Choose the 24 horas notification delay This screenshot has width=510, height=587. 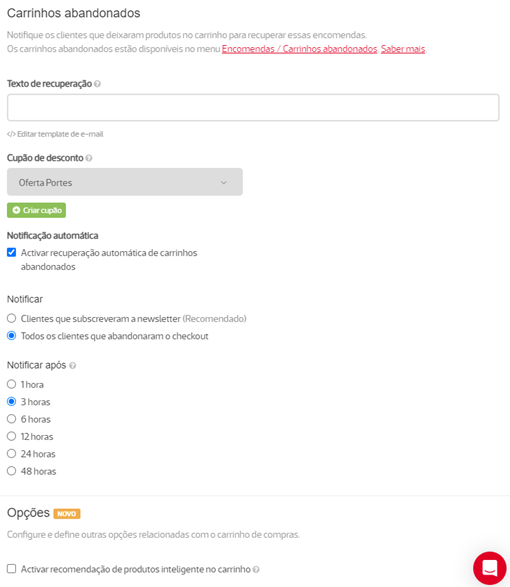[x=12, y=453]
